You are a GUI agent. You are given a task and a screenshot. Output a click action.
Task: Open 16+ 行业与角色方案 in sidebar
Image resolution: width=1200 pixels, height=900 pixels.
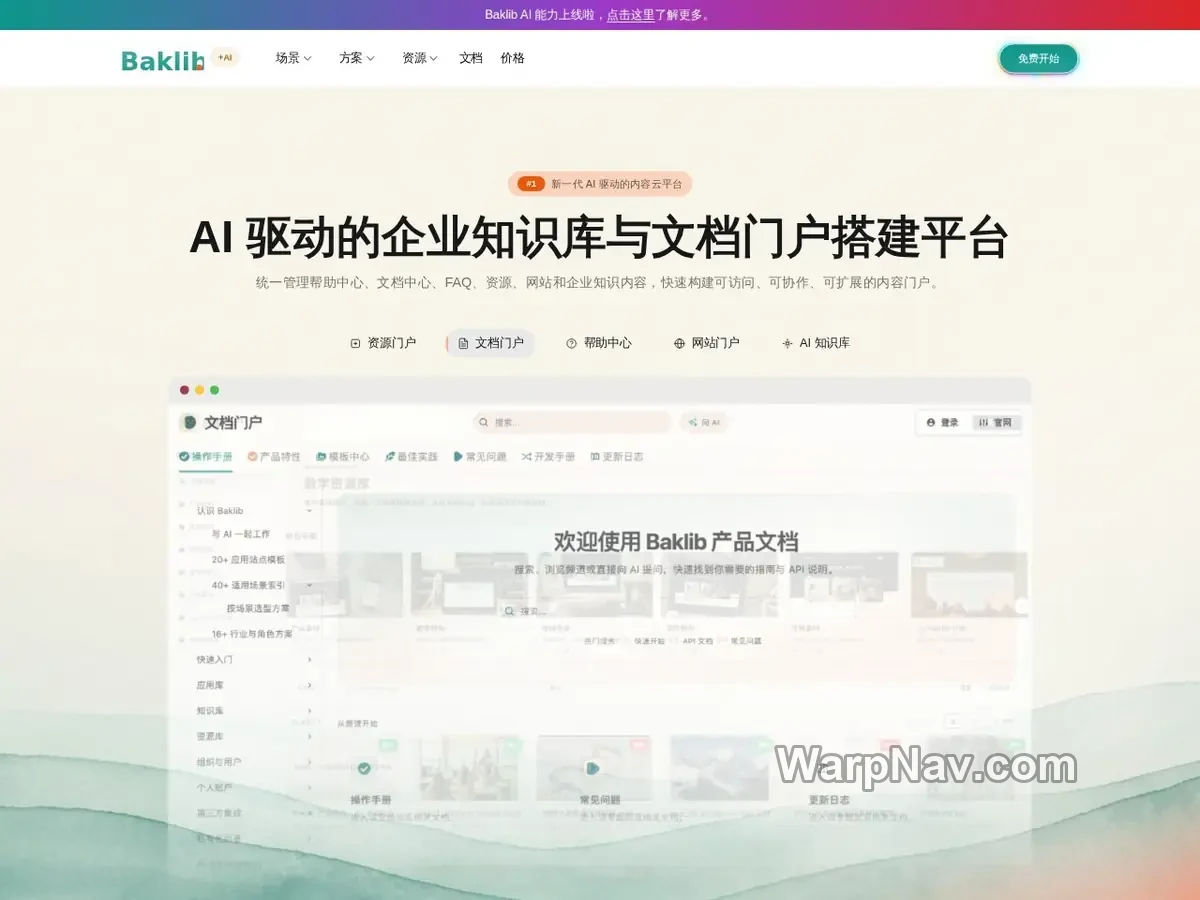point(252,634)
